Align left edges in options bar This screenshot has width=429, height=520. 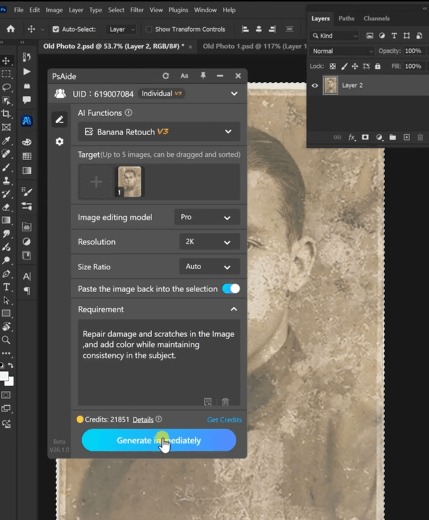245,29
